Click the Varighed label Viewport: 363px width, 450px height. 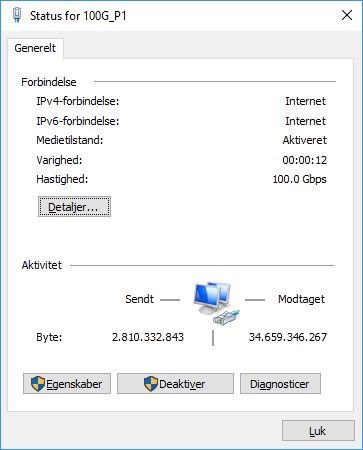click(x=59, y=160)
